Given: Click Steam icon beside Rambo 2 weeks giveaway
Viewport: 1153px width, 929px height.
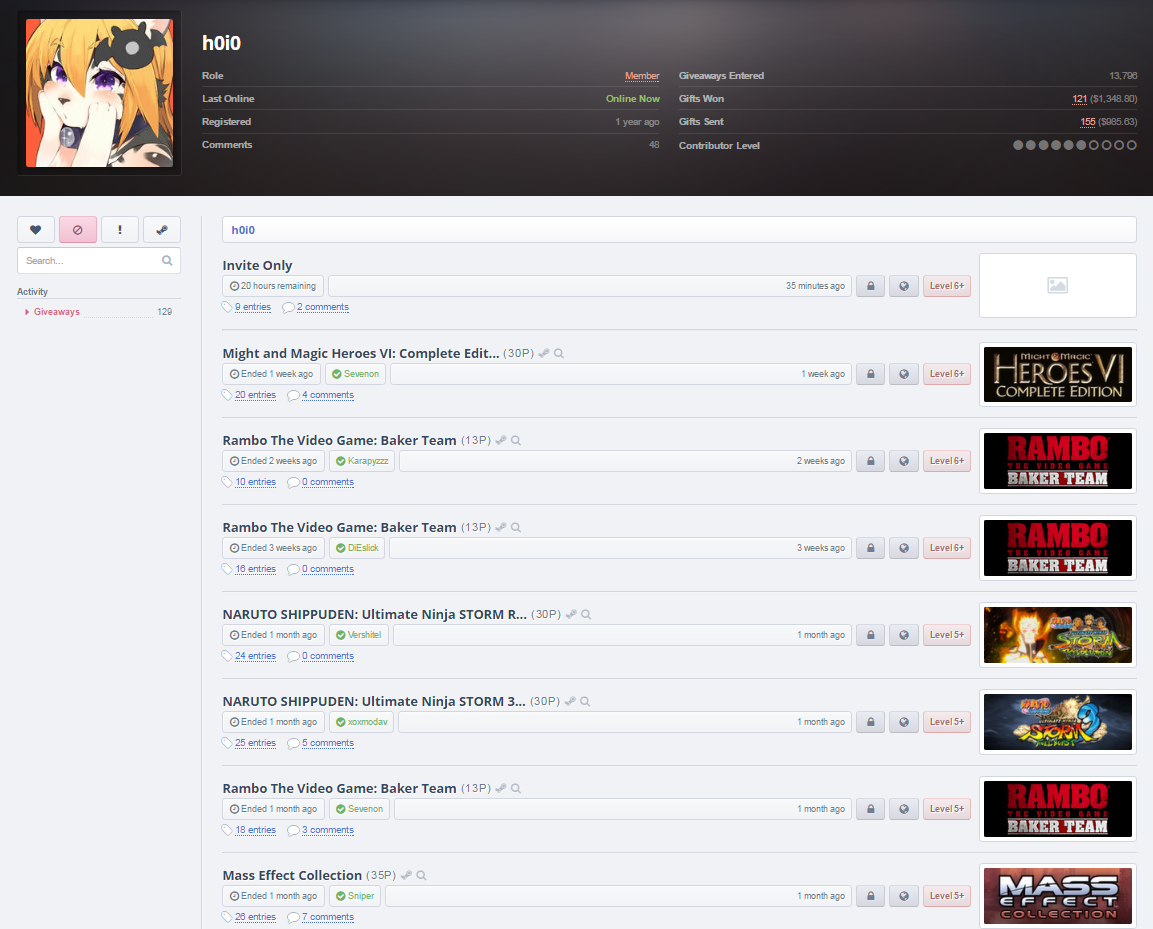Looking at the screenshot, I should tap(501, 441).
